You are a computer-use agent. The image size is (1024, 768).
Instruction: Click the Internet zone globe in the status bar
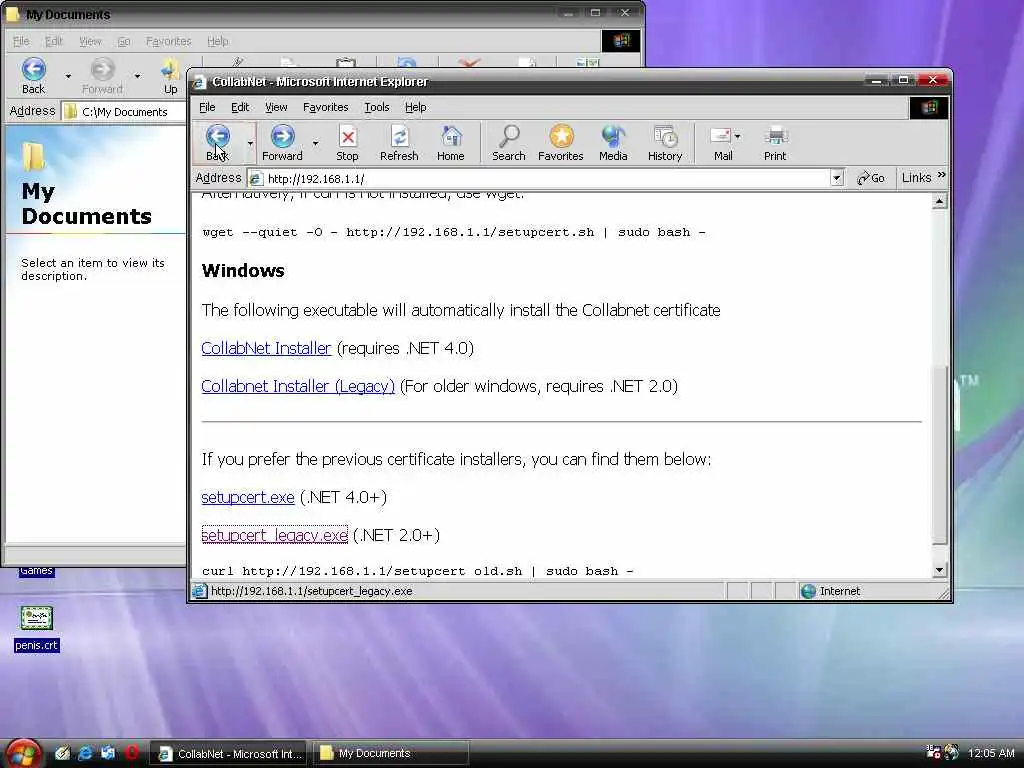coord(808,591)
